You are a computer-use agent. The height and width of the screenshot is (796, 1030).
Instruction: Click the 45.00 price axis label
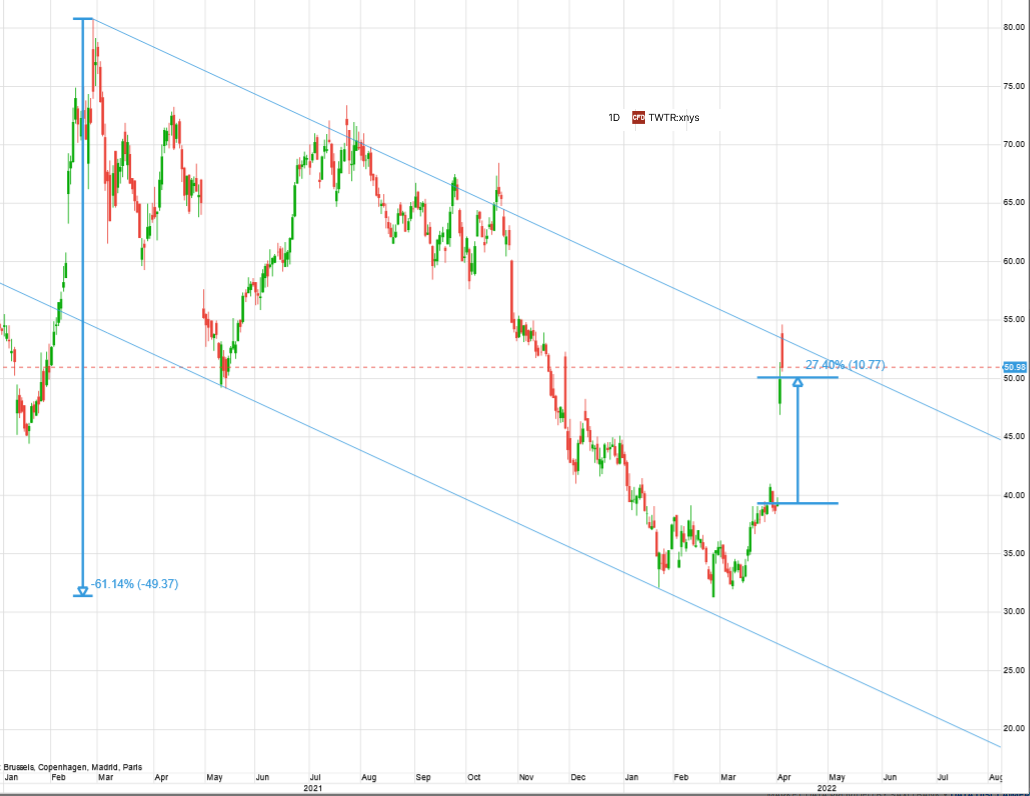[1014, 437]
